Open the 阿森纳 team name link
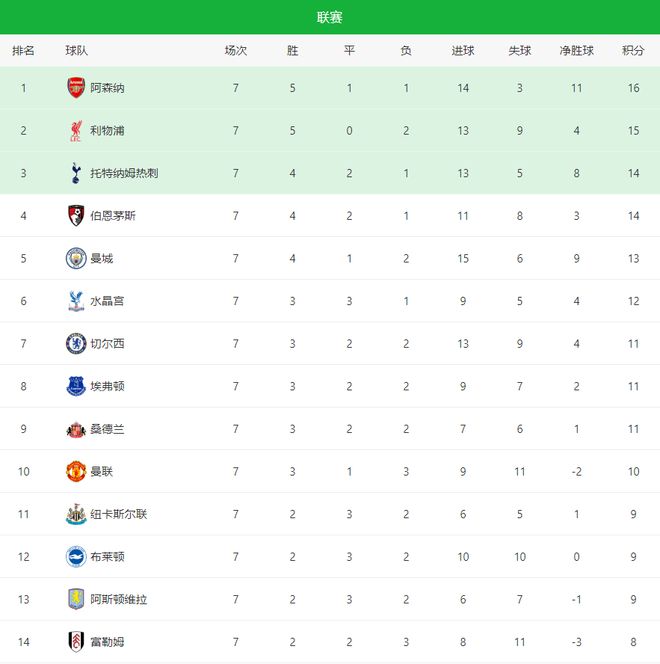 pyautogui.click(x=107, y=88)
